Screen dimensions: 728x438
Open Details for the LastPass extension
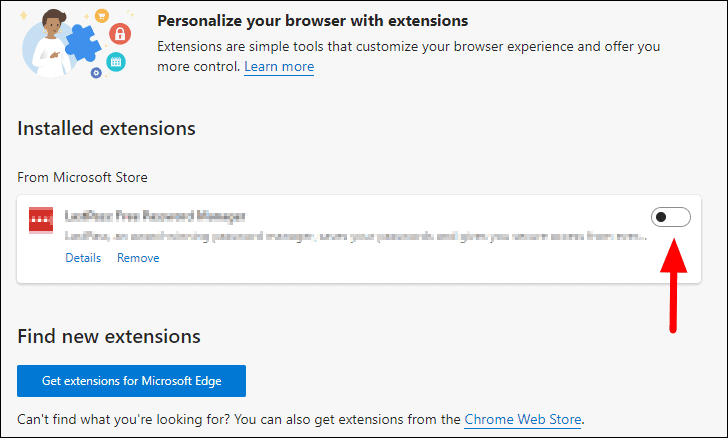(x=83, y=258)
